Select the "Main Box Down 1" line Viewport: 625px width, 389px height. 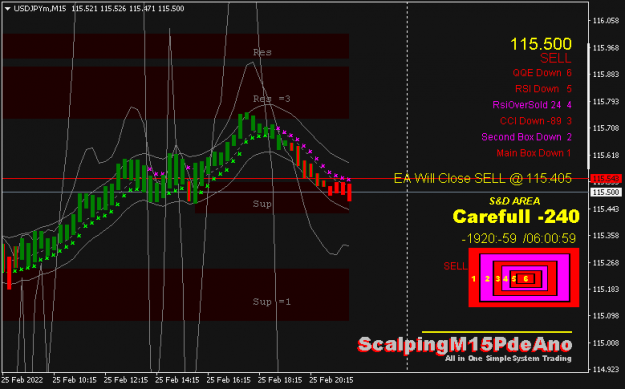pos(534,153)
